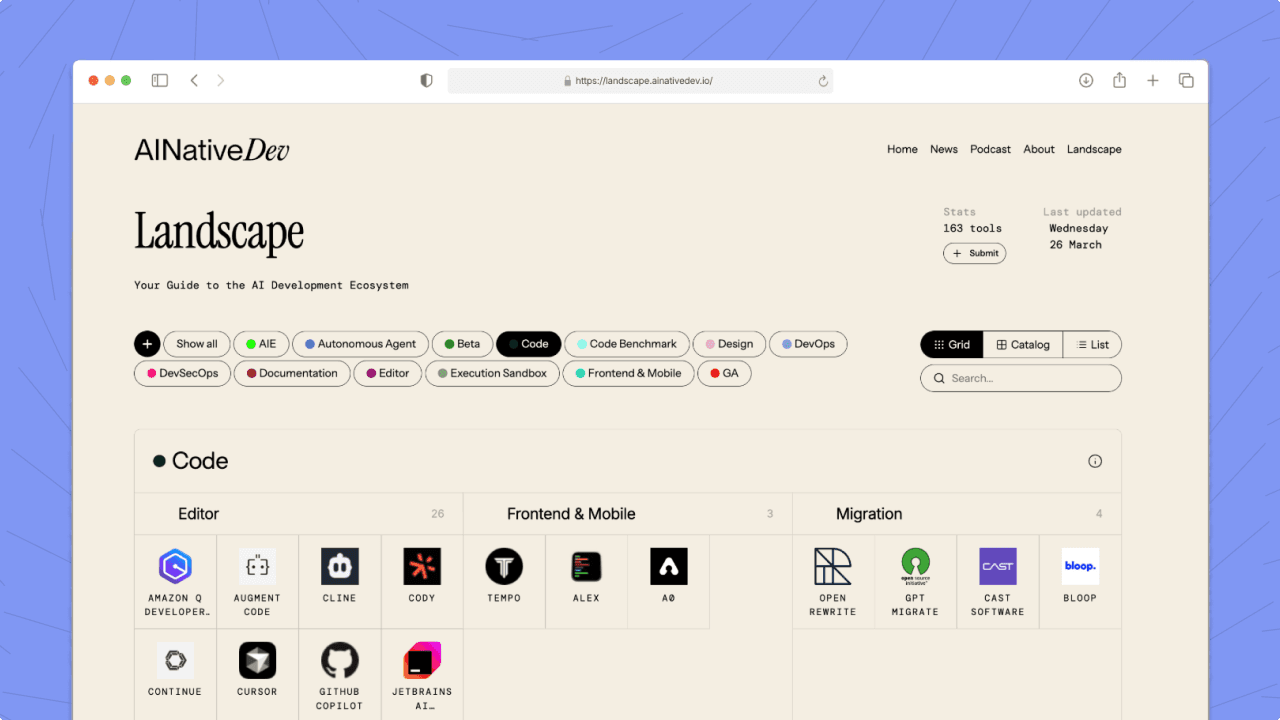Open the Alex tool icon
Screen dimensions: 1280x720
pyautogui.click(x=586, y=566)
